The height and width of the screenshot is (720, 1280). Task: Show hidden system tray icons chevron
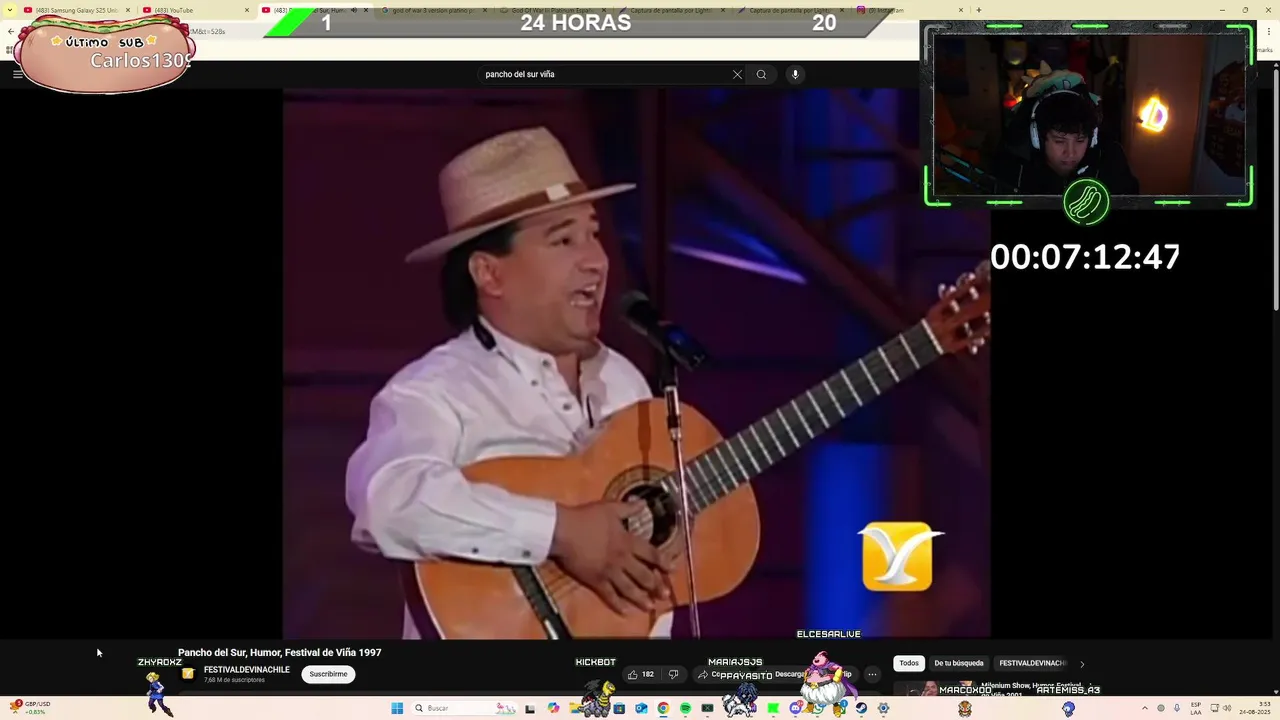(x=1145, y=708)
